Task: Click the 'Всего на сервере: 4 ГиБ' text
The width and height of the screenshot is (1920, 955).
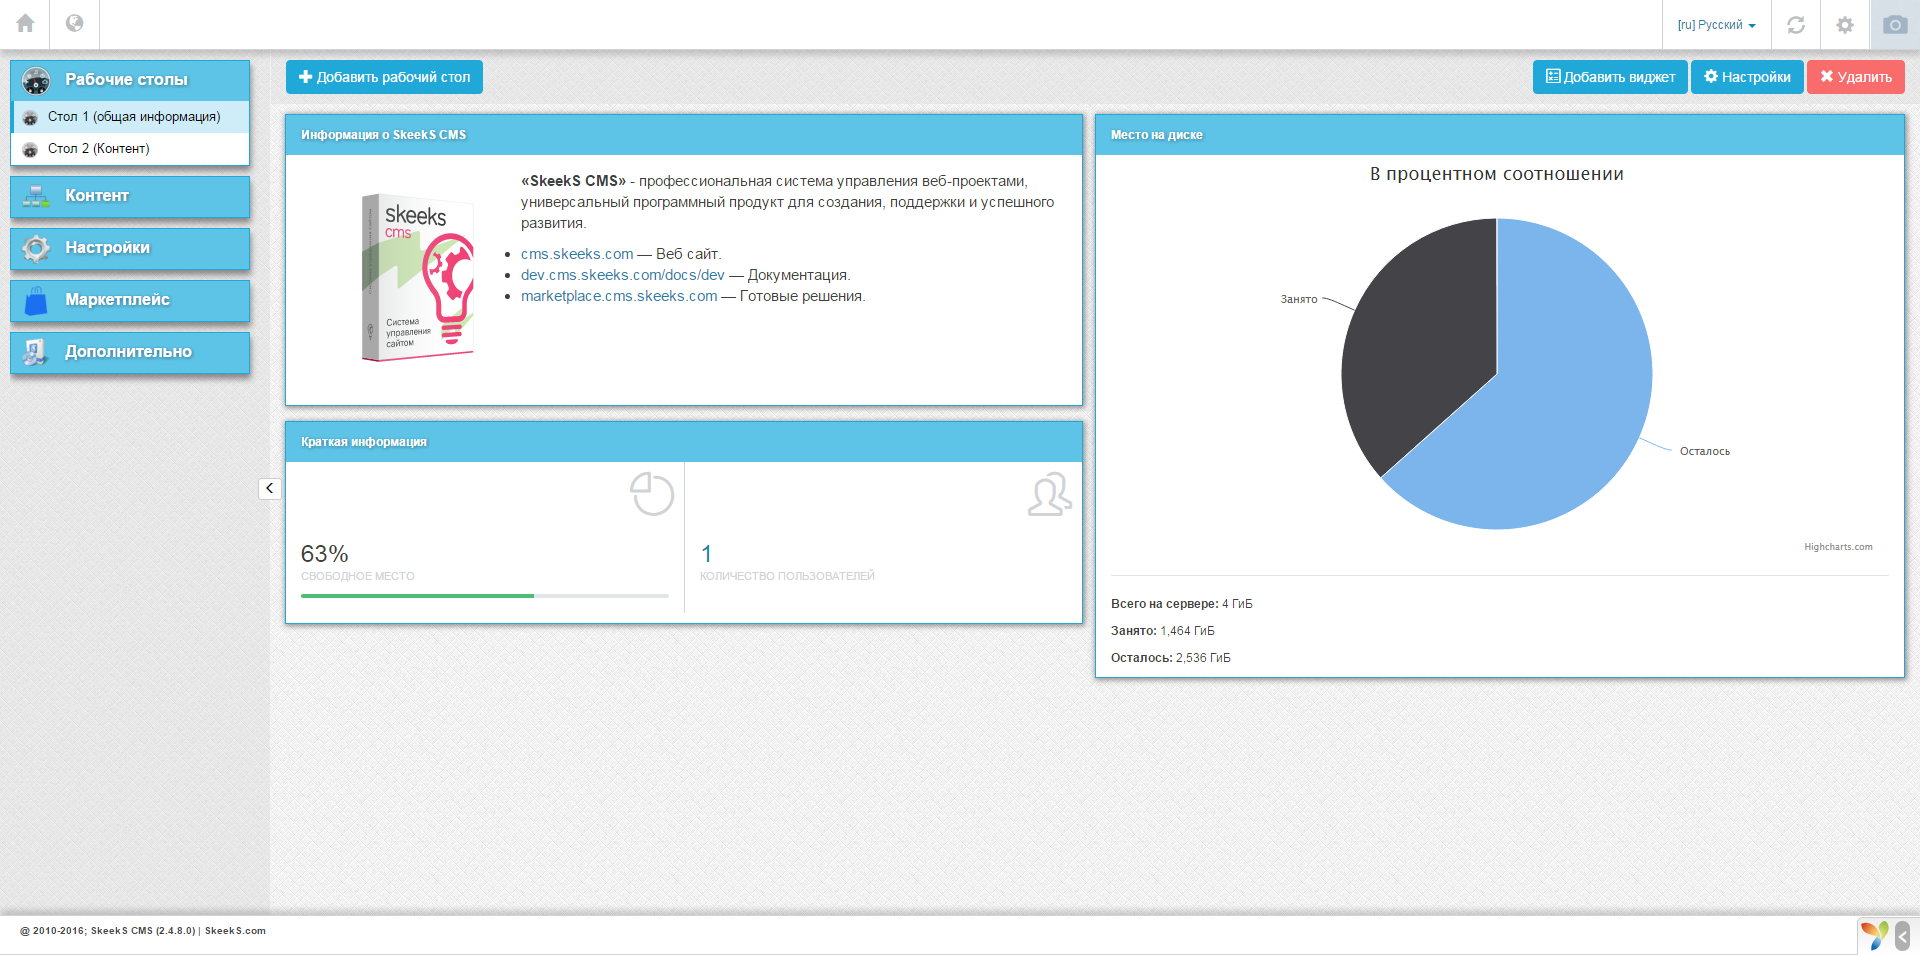Action: pos(1182,604)
